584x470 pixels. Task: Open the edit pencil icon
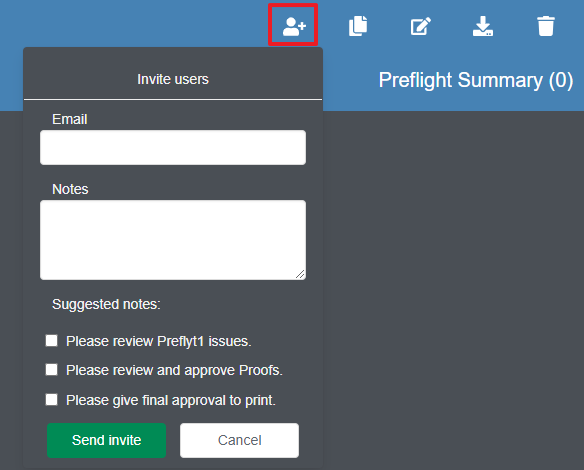[420, 26]
